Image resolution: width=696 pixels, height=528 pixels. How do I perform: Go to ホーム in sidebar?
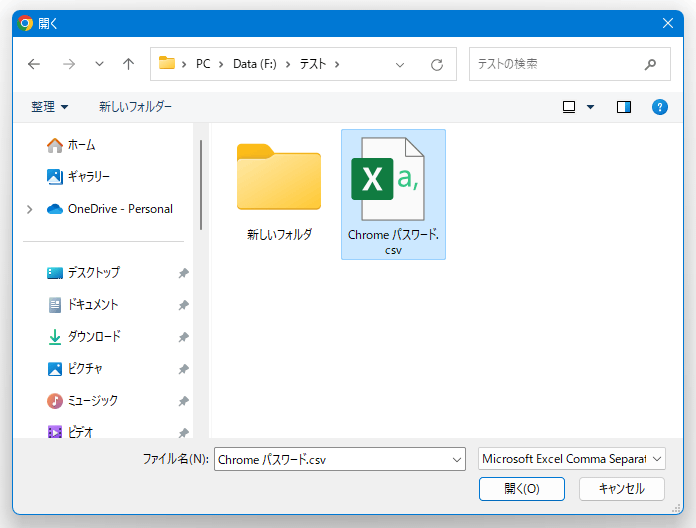point(71,145)
